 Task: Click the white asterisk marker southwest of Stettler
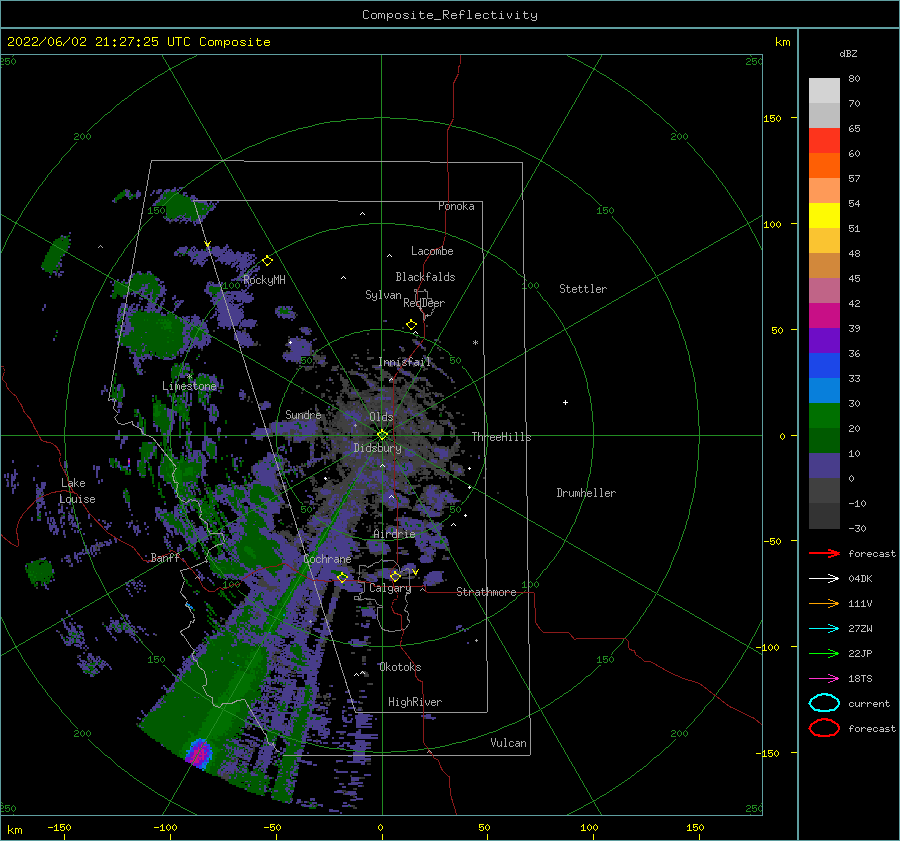click(x=475, y=343)
